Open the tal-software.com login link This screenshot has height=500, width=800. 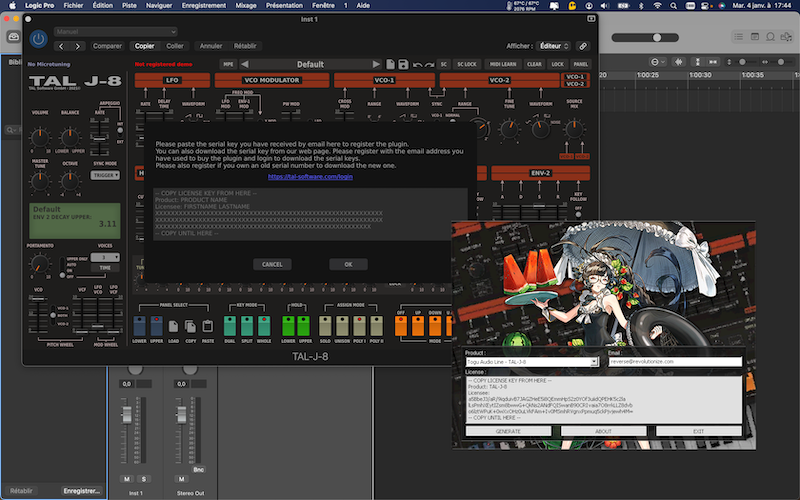click(x=310, y=177)
